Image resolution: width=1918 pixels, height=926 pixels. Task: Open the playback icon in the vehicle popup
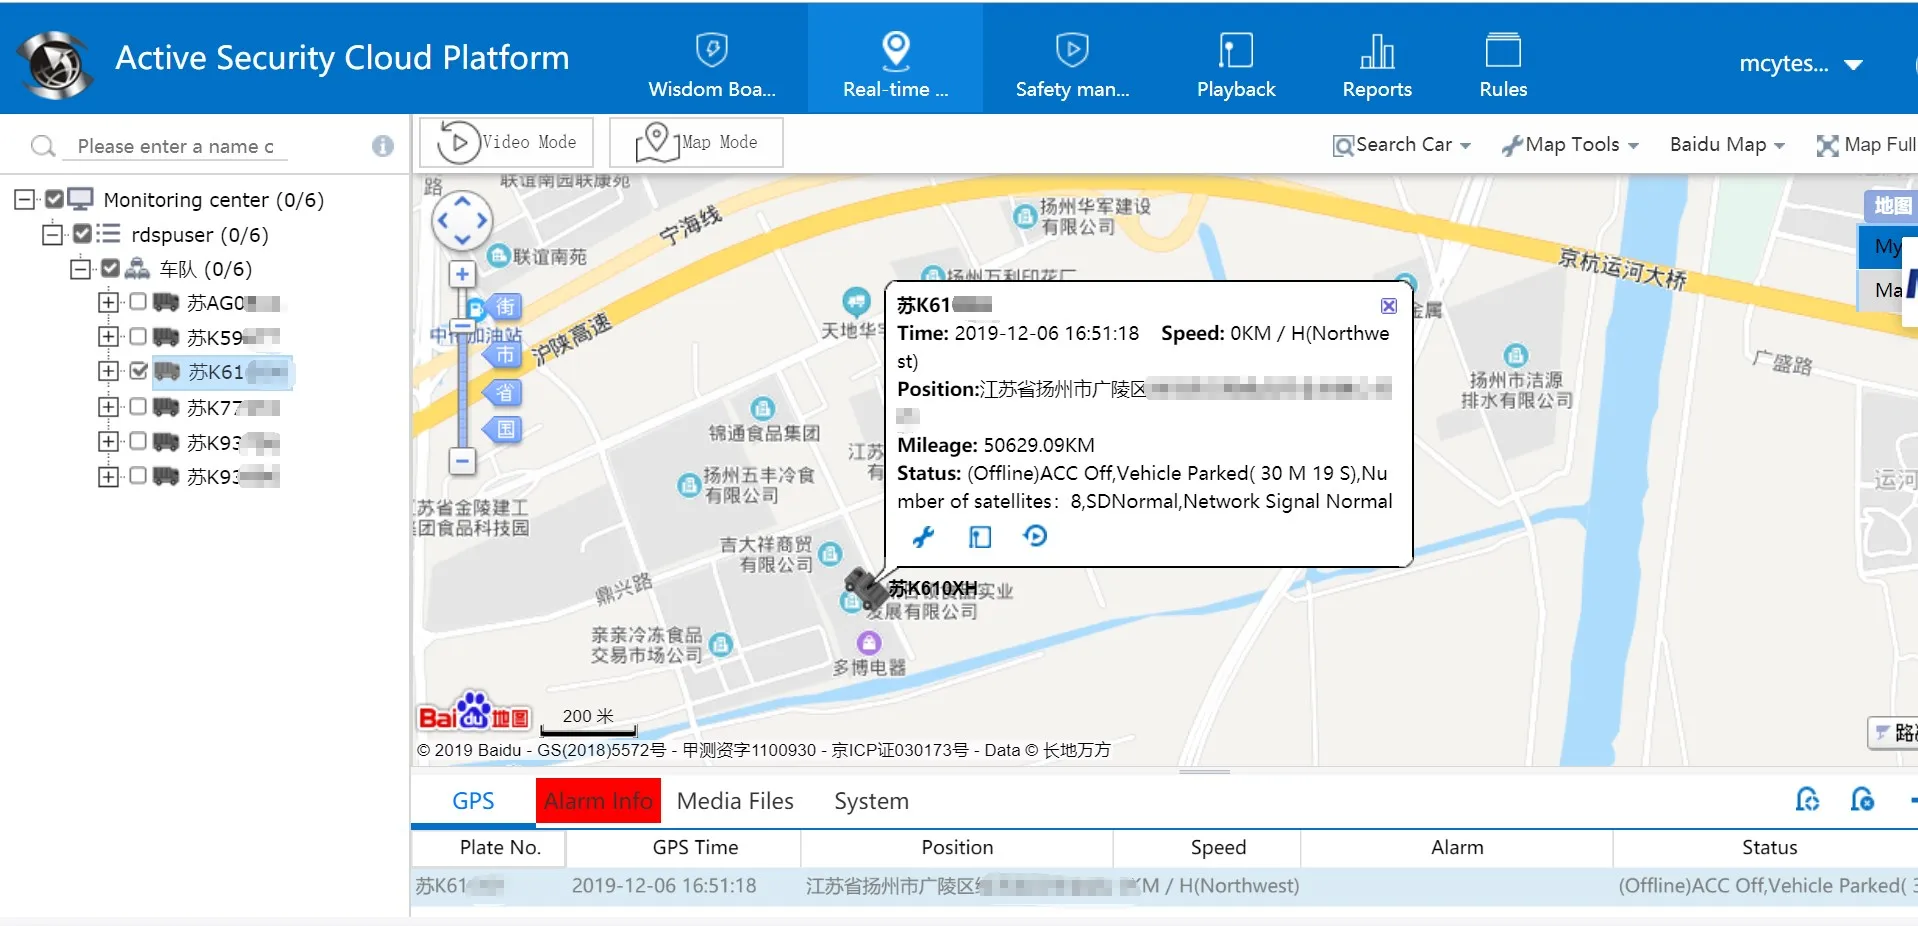click(x=980, y=537)
